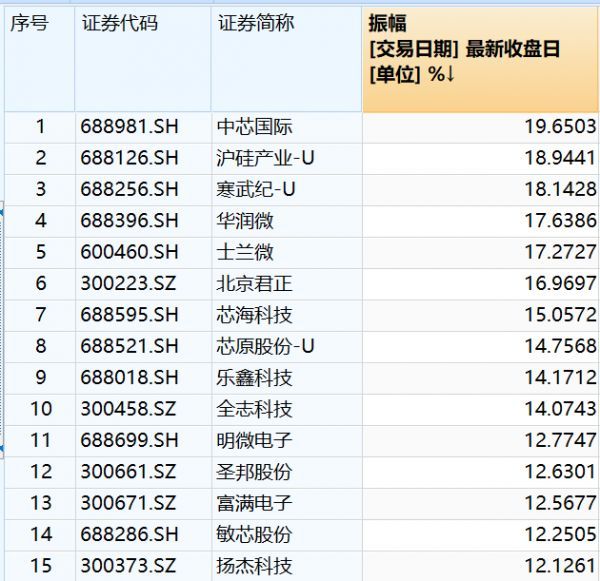Select code 300373.SZ
Screen dimensions: 600x581
click(x=128, y=566)
